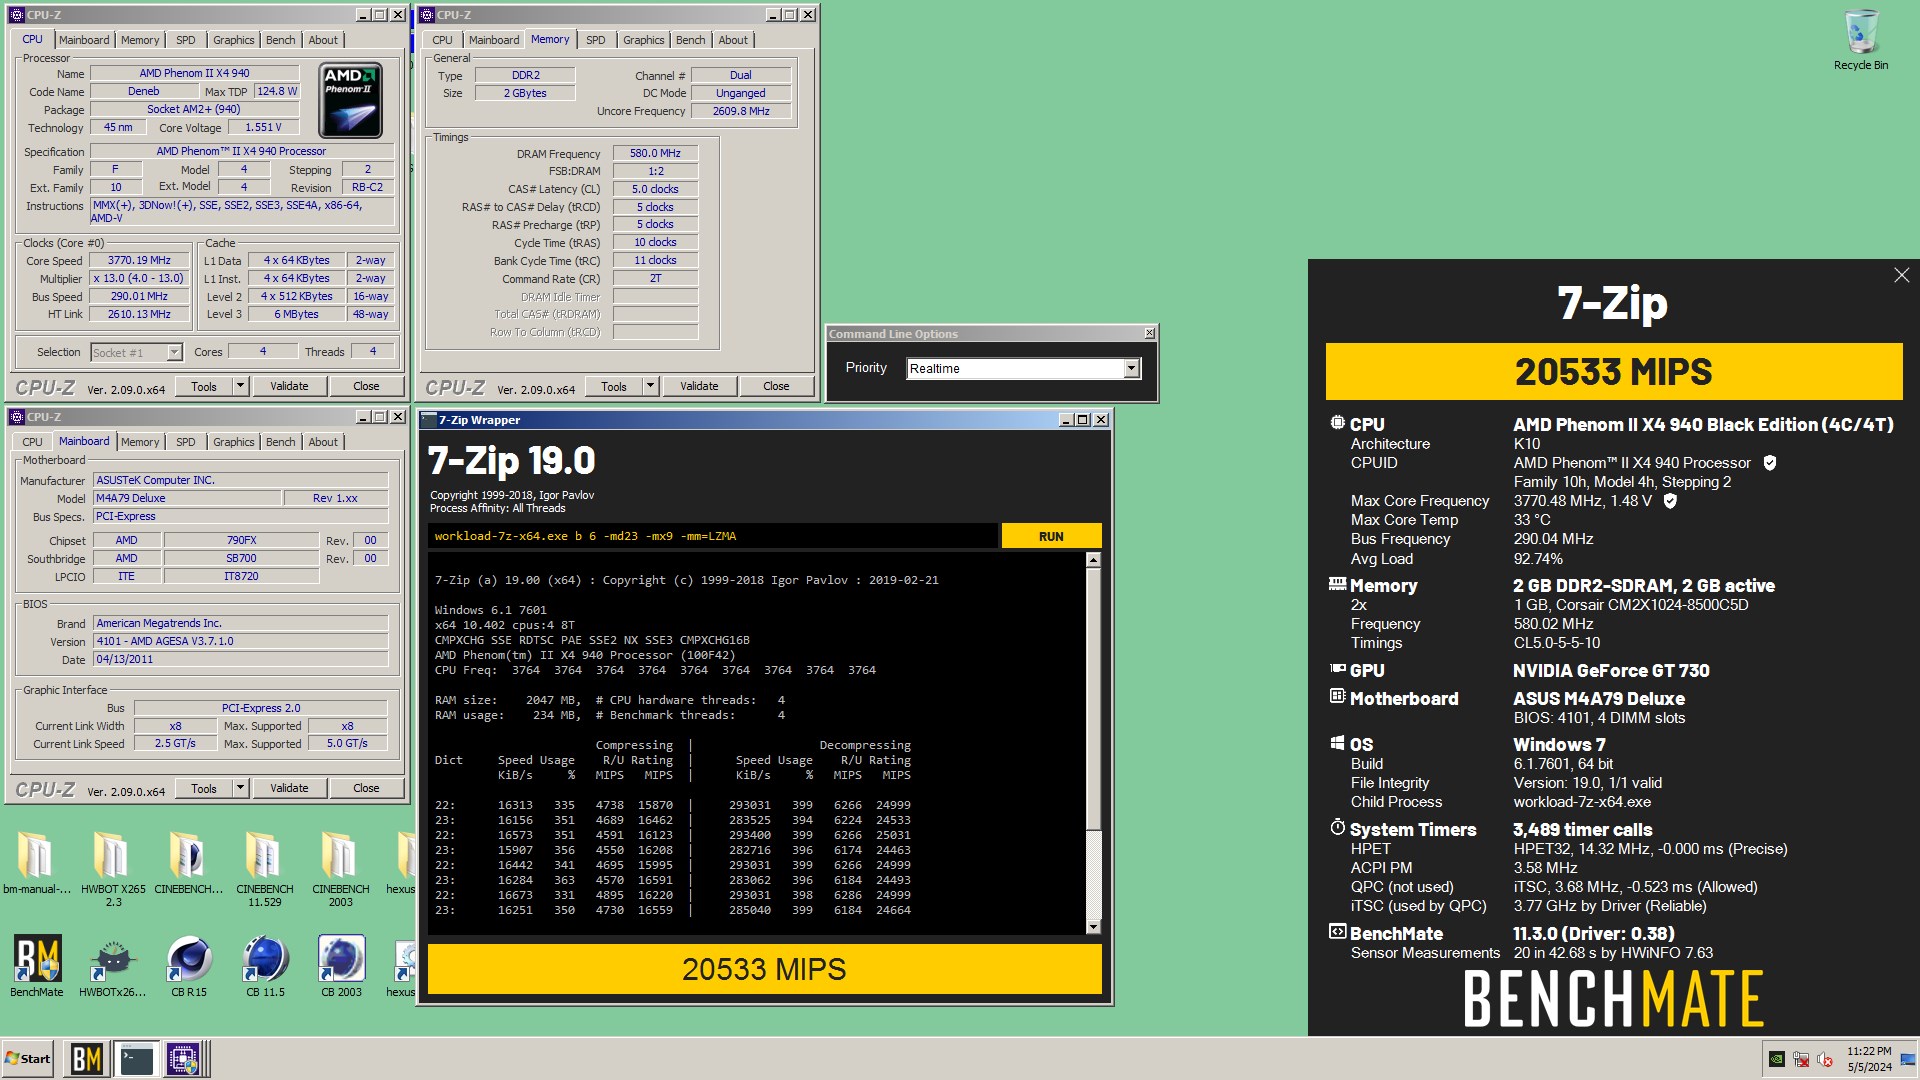Click the CAS# Latency 5.0 clocks value
The width and height of the screenshot is (1920, 1080).
click(x=655, y=189)
